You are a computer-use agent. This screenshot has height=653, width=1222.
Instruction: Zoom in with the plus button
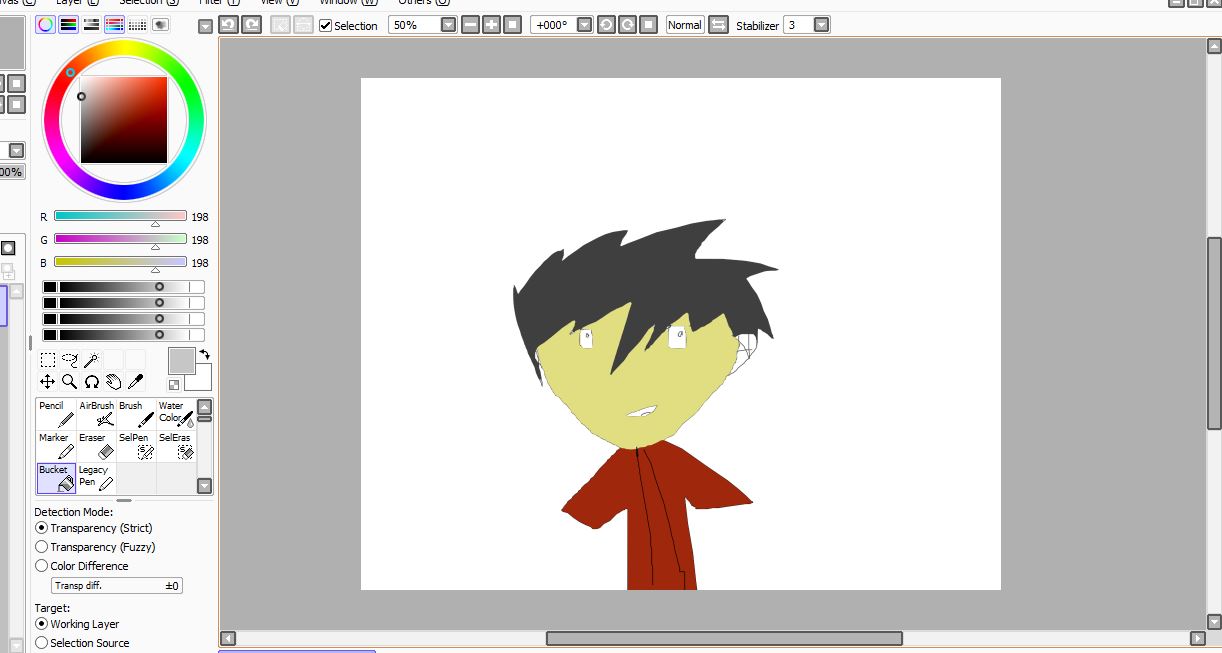492,25
